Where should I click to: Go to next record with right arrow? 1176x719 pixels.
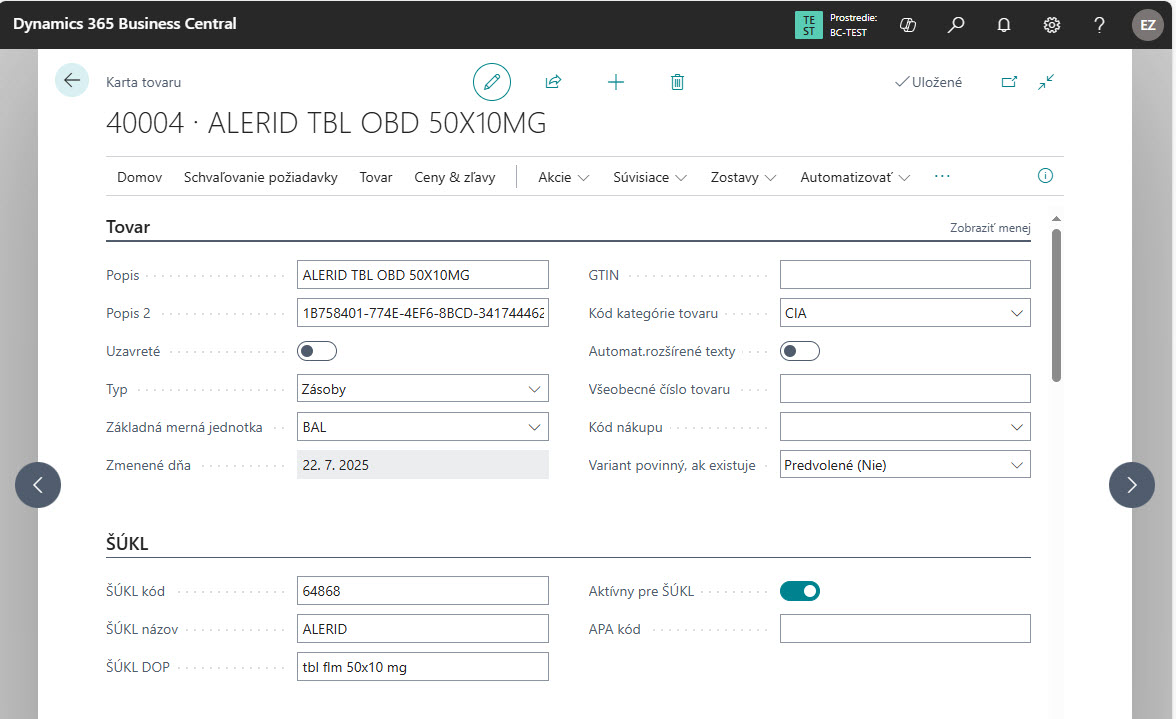click(x=1131, y=485)
